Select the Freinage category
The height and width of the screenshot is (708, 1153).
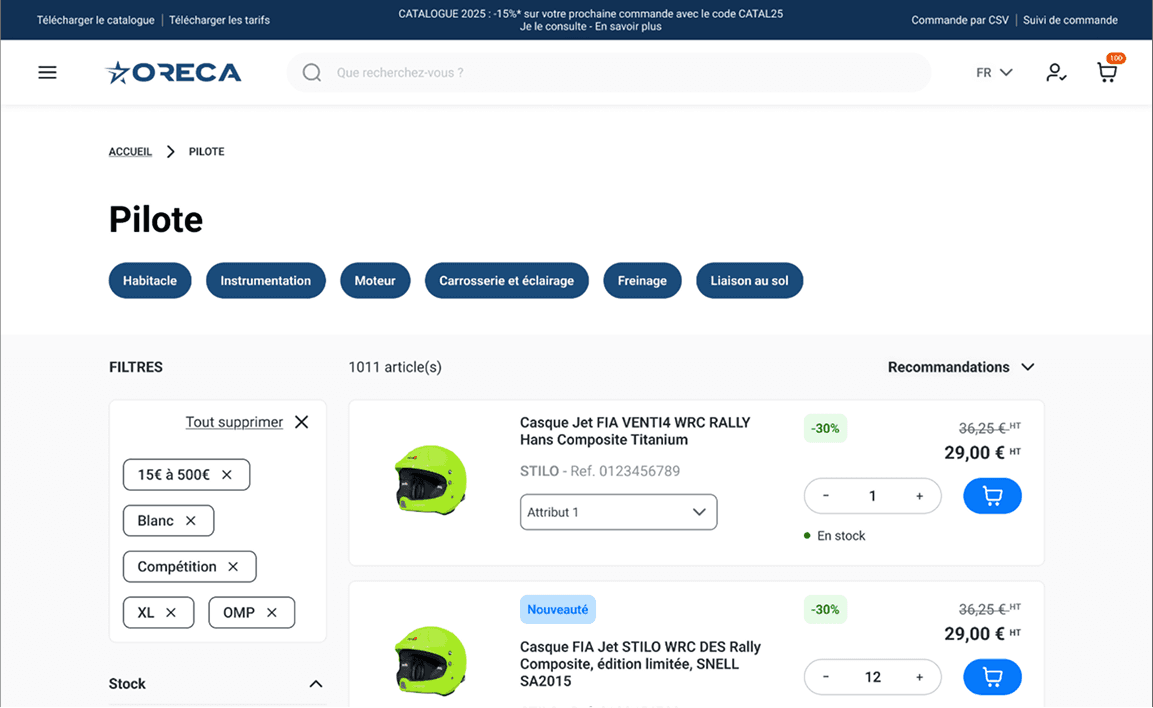pyautogui.click(x=642, y=280)
